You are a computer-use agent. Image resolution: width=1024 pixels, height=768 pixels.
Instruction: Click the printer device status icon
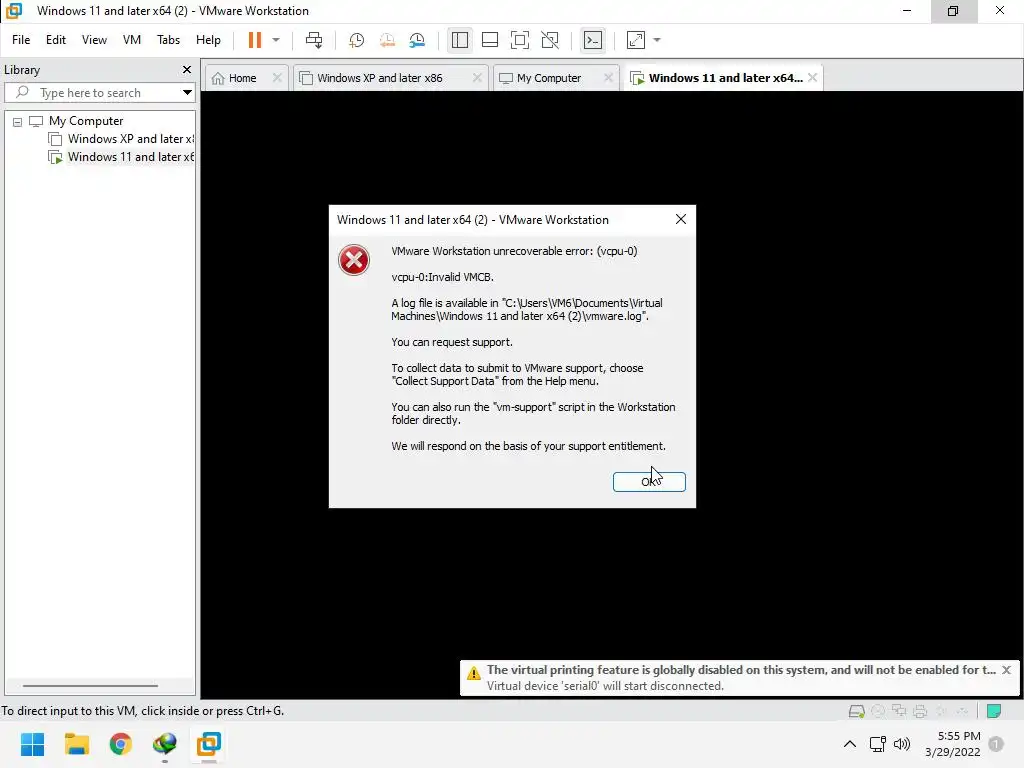click(920, 711)
